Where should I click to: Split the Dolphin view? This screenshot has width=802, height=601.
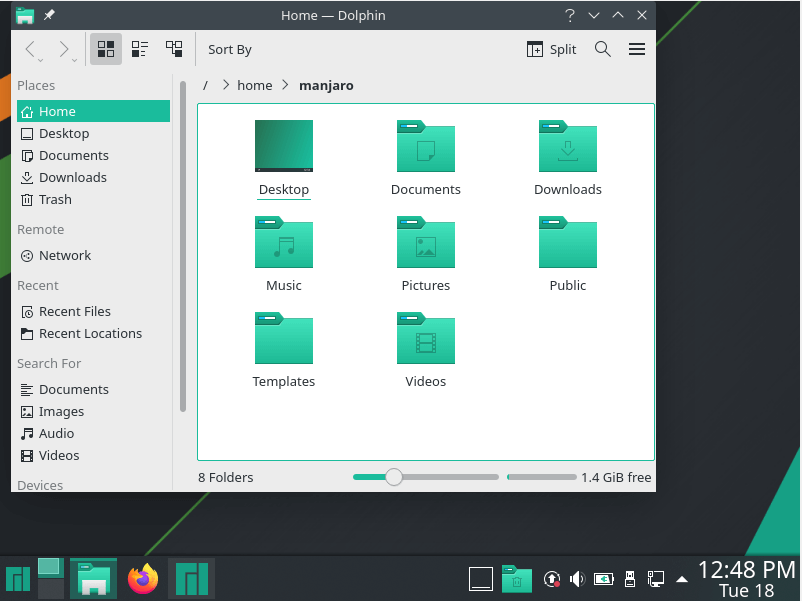point(551,48)
